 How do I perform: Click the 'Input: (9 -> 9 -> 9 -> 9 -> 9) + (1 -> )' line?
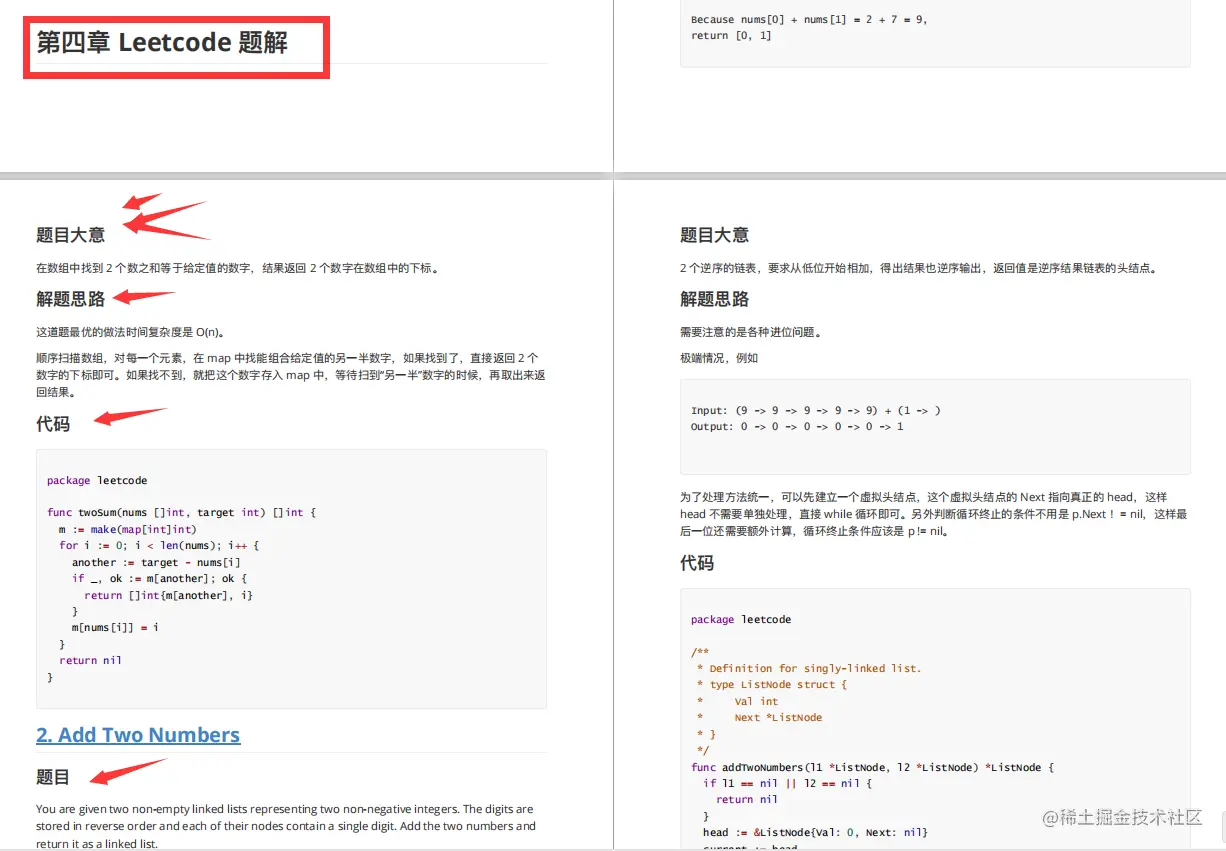[x=816, y=410]
